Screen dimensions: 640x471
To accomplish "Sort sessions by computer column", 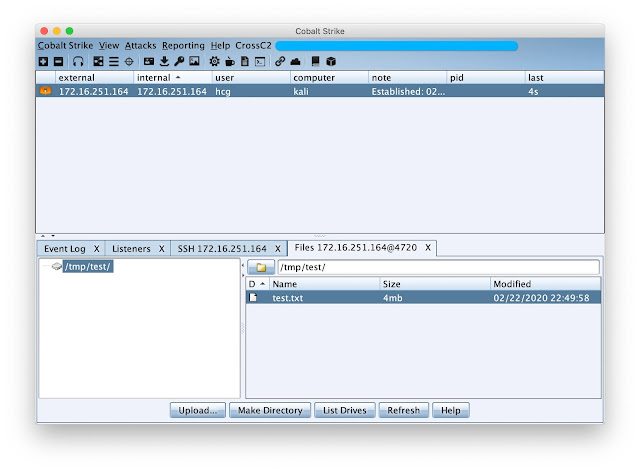I will 329,78.
